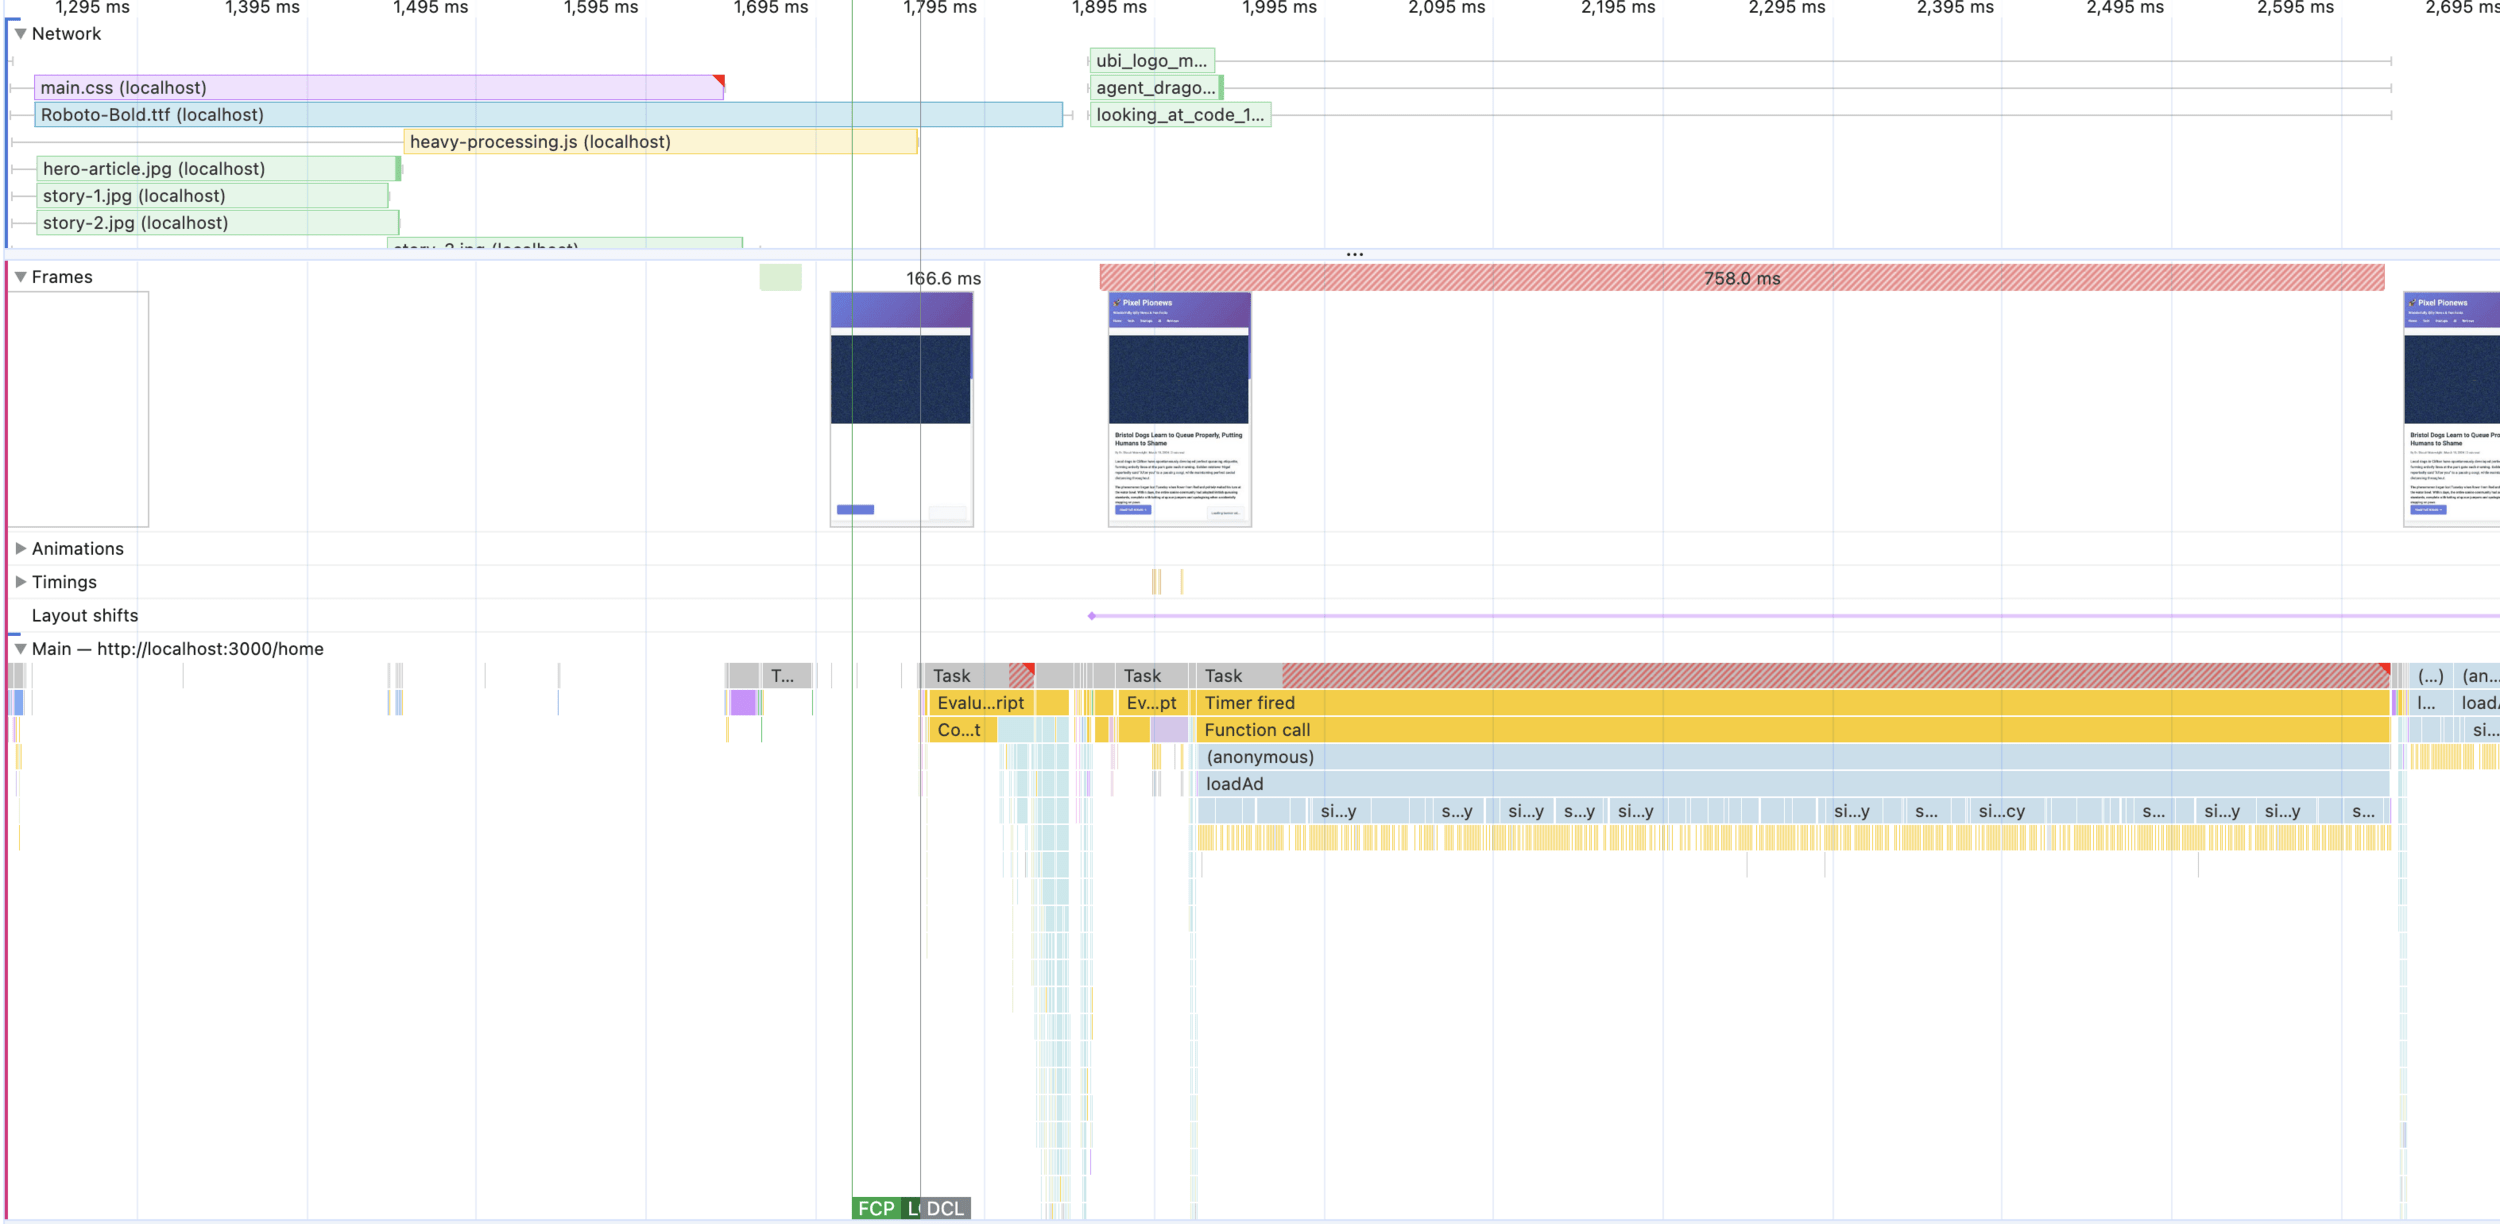Open the 166.6 ms frame screenshot thumbnail

click(901, 408)
